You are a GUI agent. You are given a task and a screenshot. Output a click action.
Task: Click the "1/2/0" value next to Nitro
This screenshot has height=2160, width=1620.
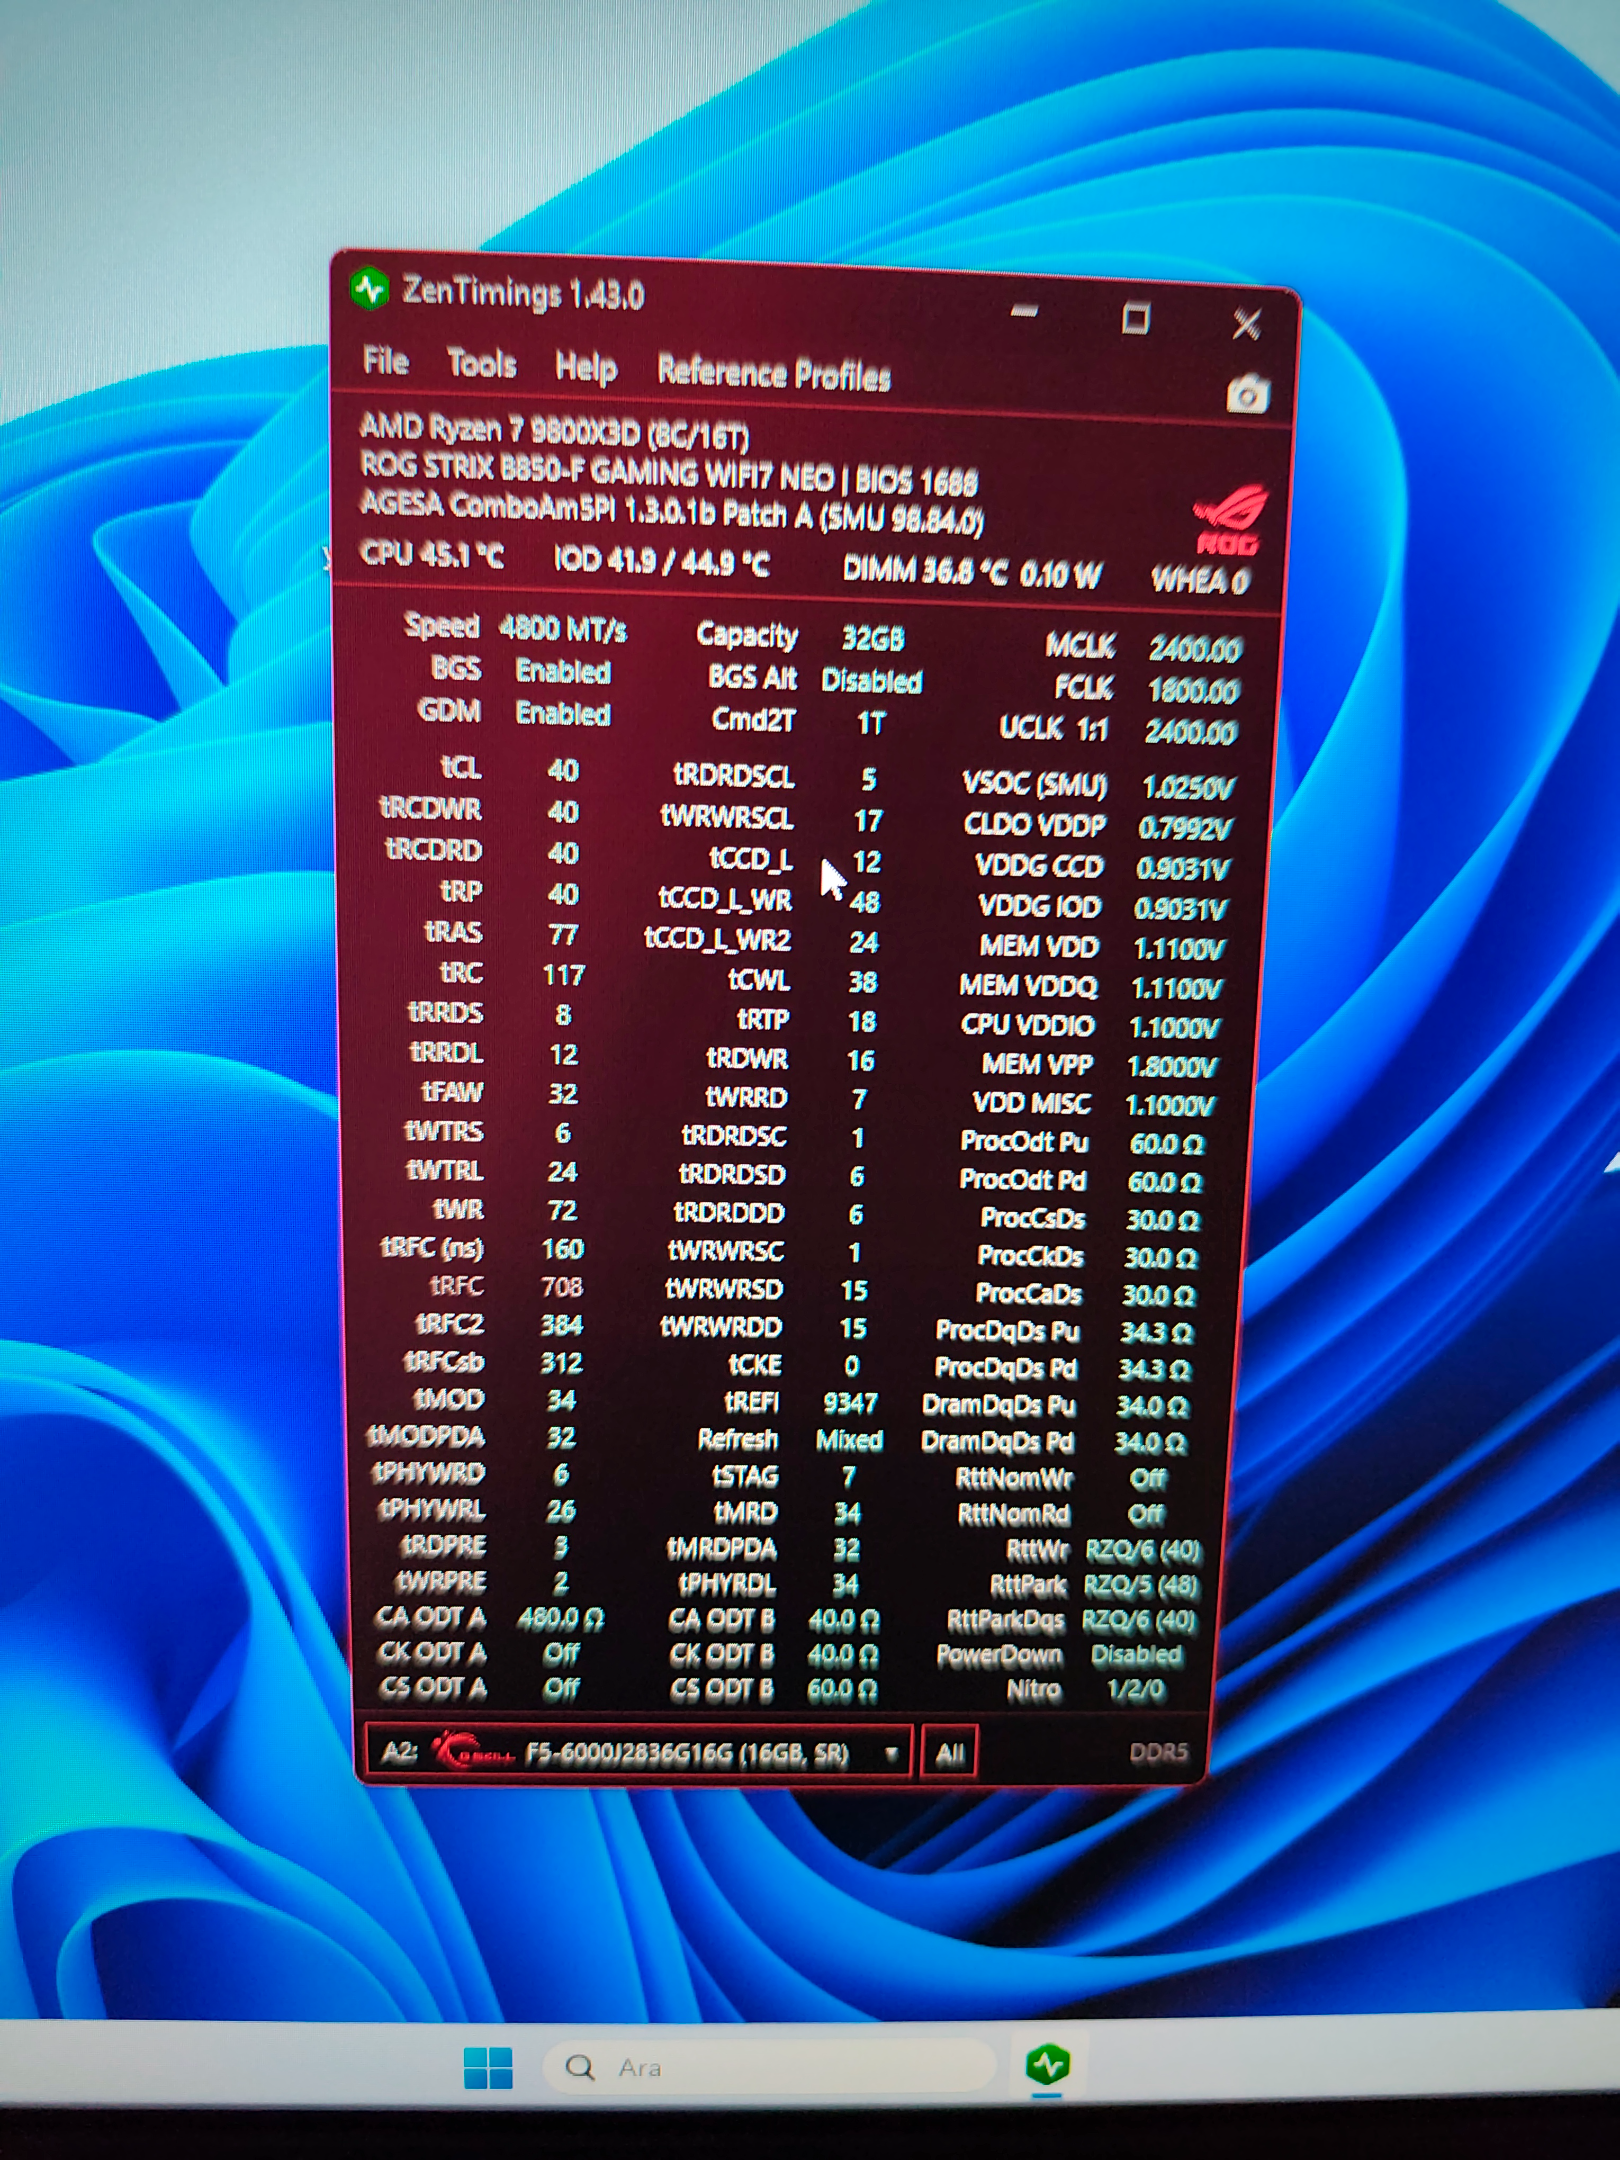tap(1136, 1690)
